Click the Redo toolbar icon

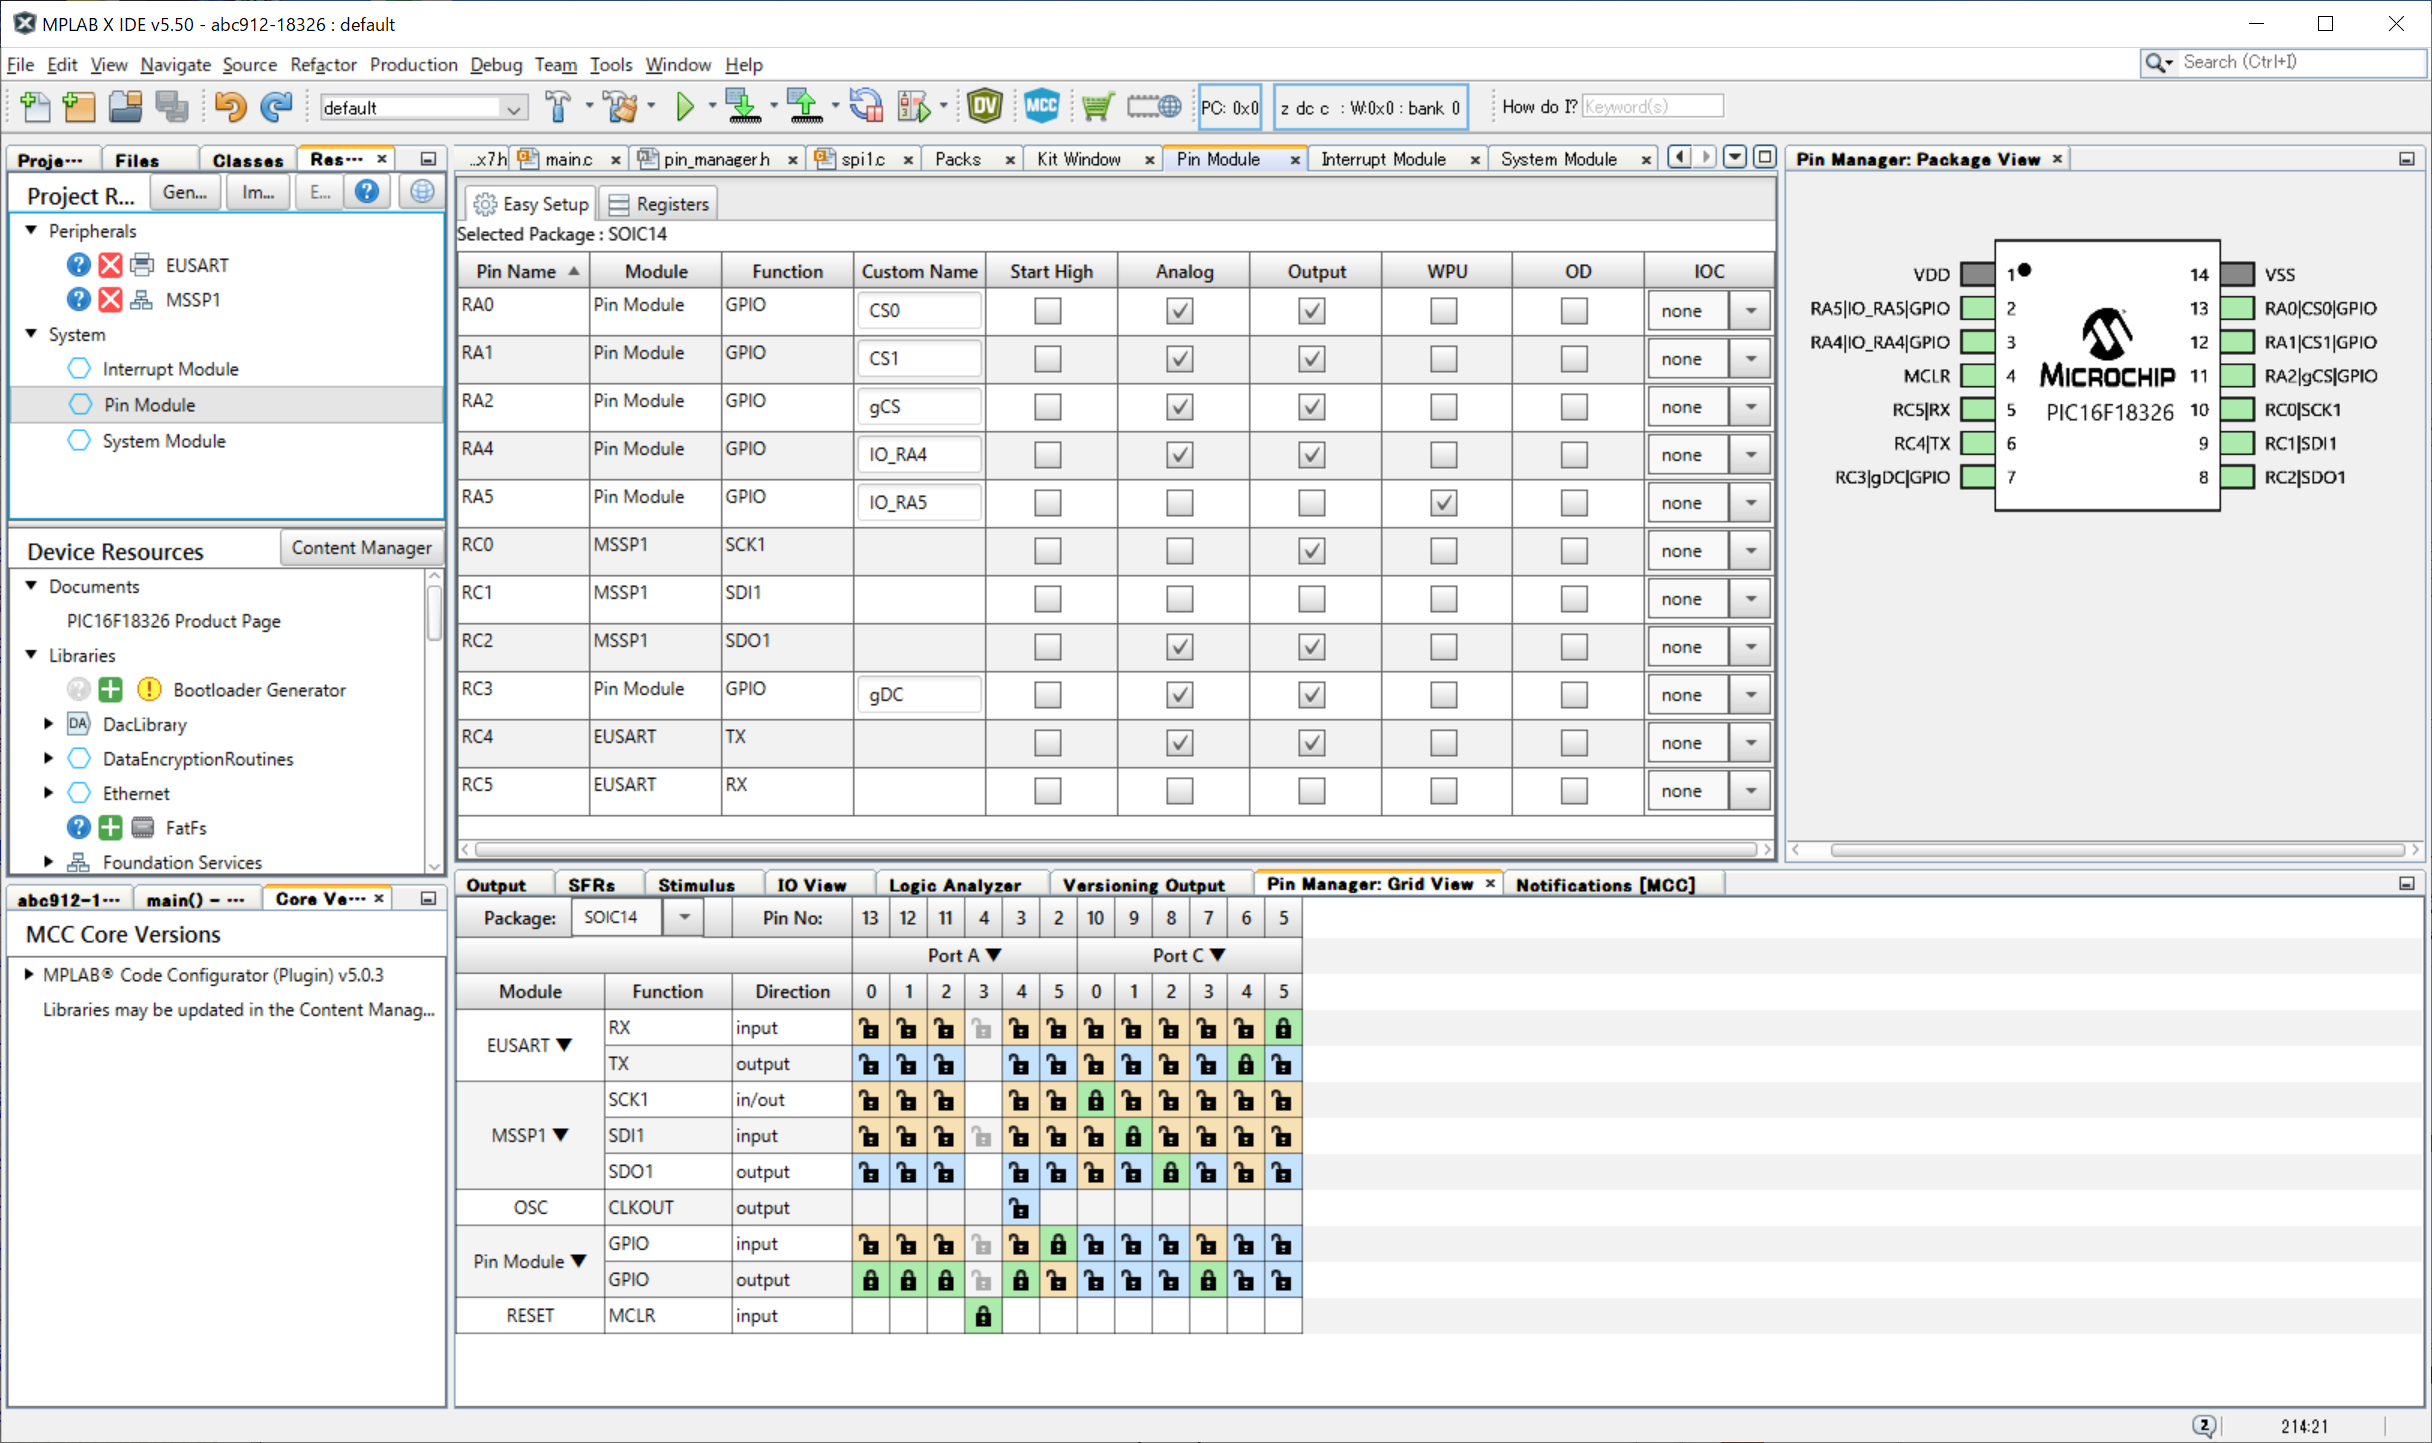276,106
